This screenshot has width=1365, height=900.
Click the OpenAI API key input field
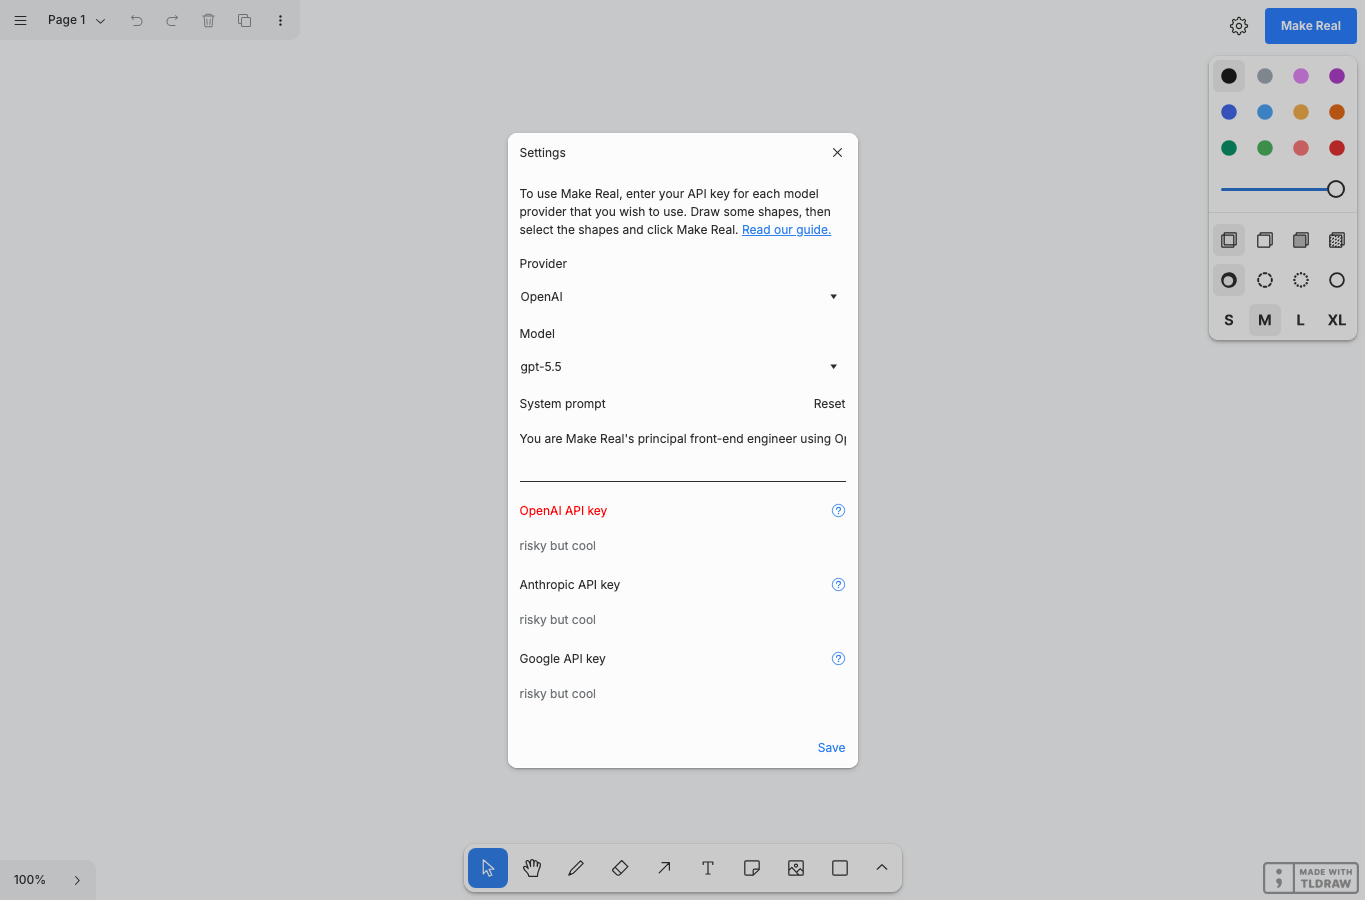pyautogui.click(x=682, y=546)
